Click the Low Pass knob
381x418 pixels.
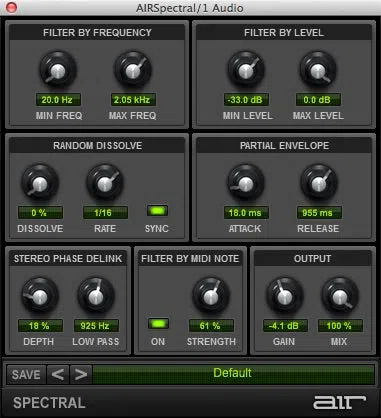point(96,296)
